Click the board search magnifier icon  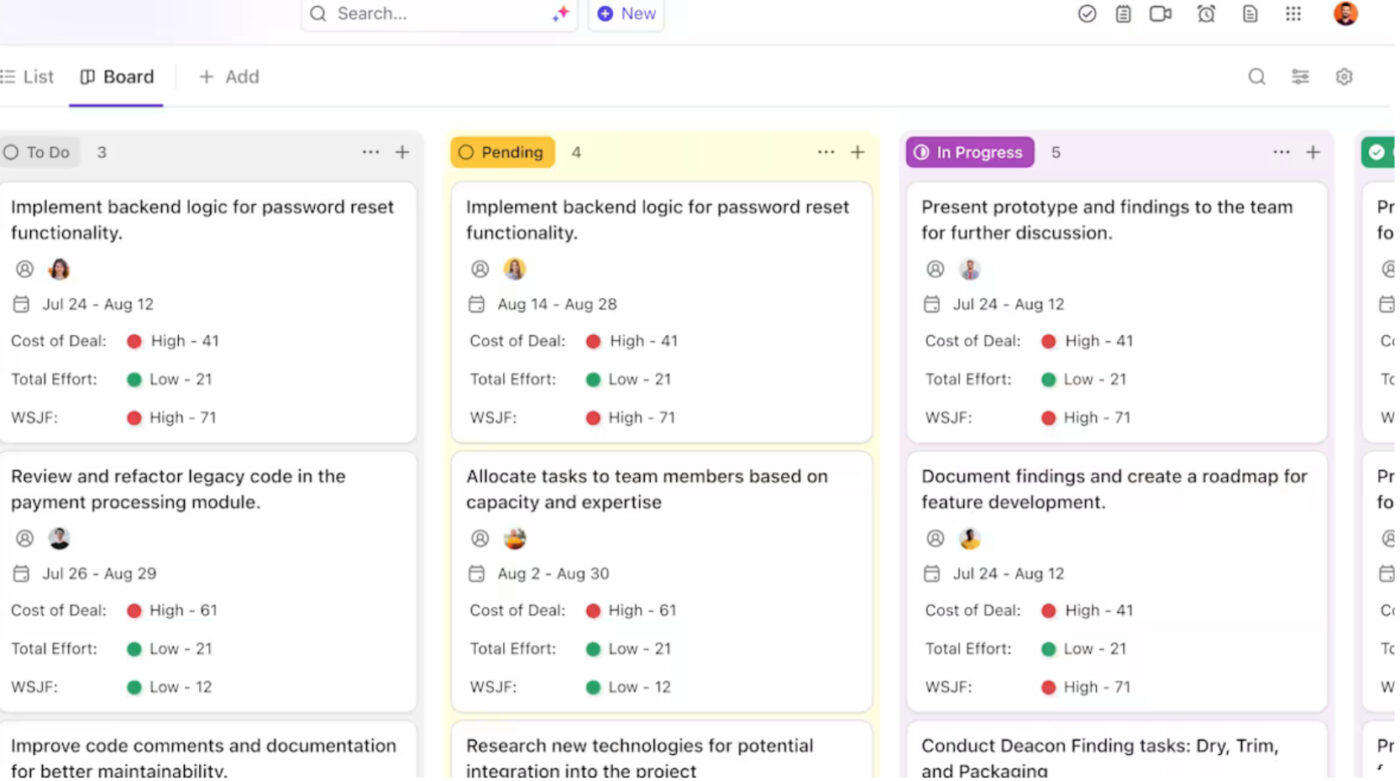pyautogui.click(x=1257, y=77)
